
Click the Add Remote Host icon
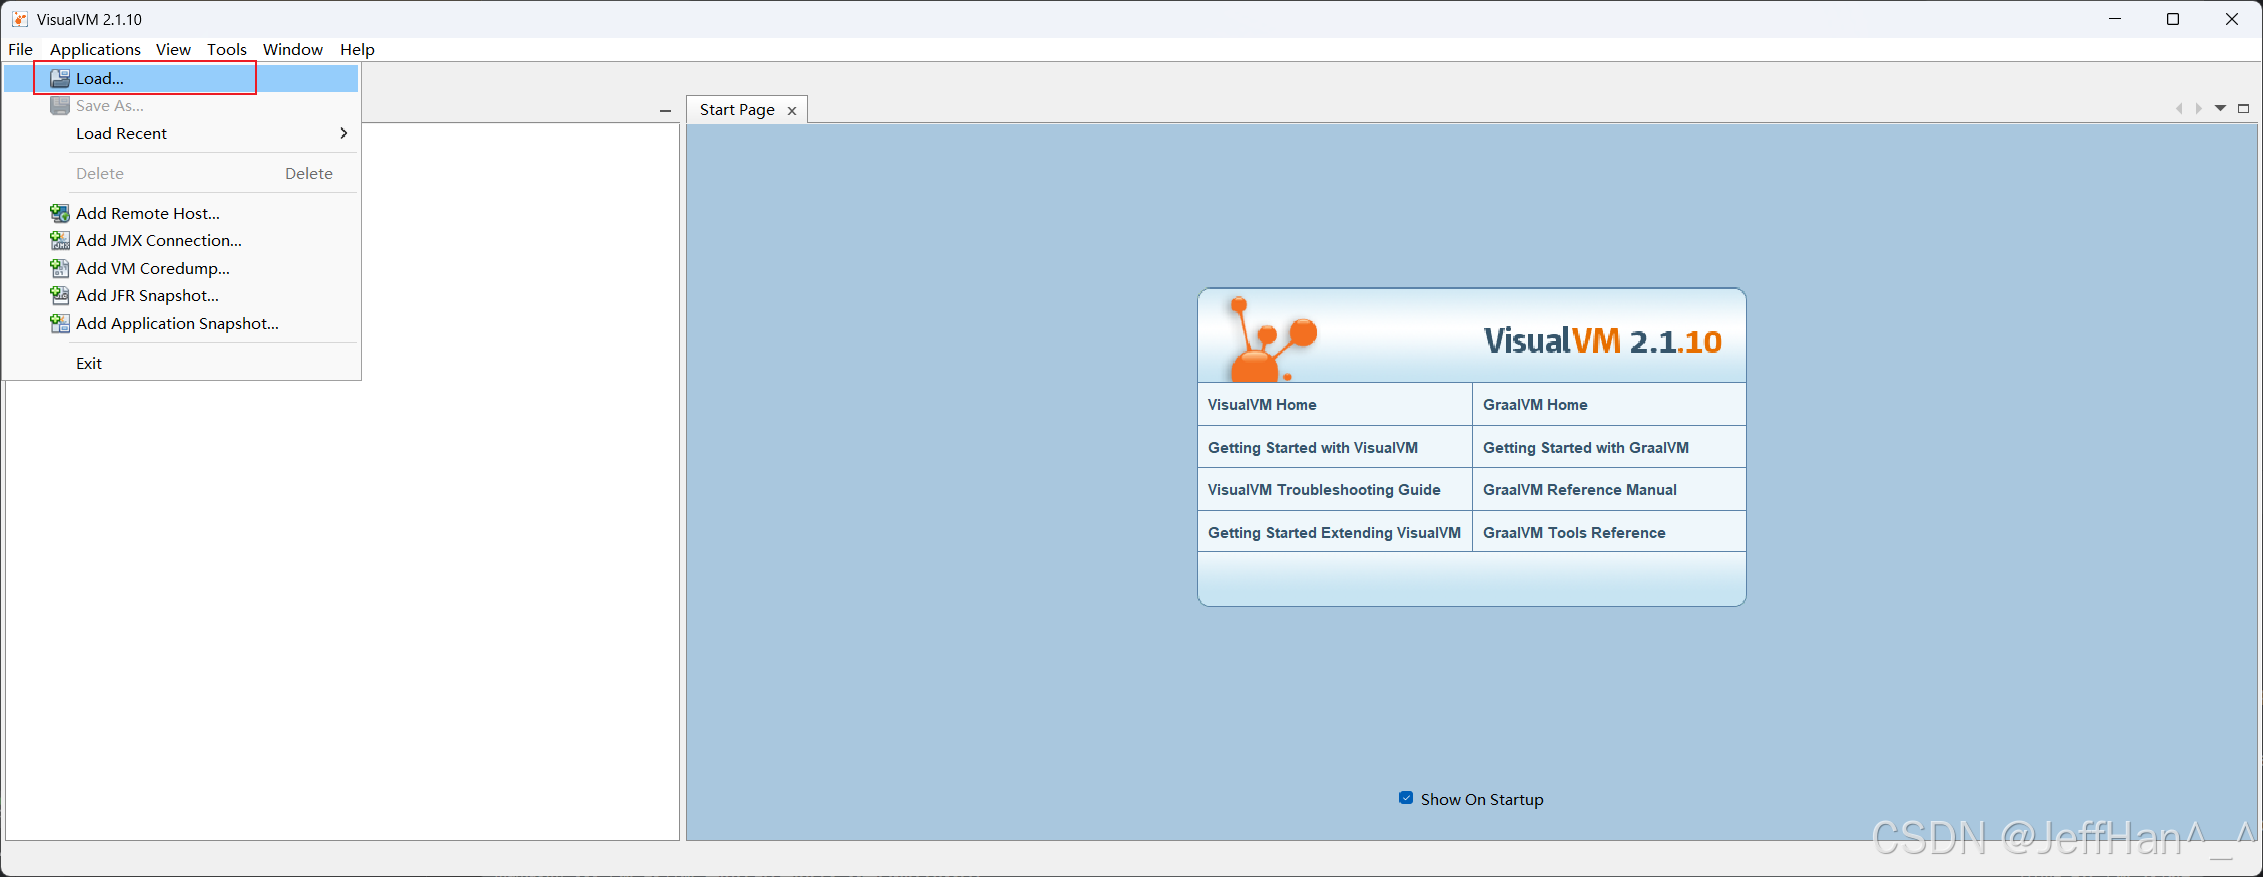(x=60, y=213)
